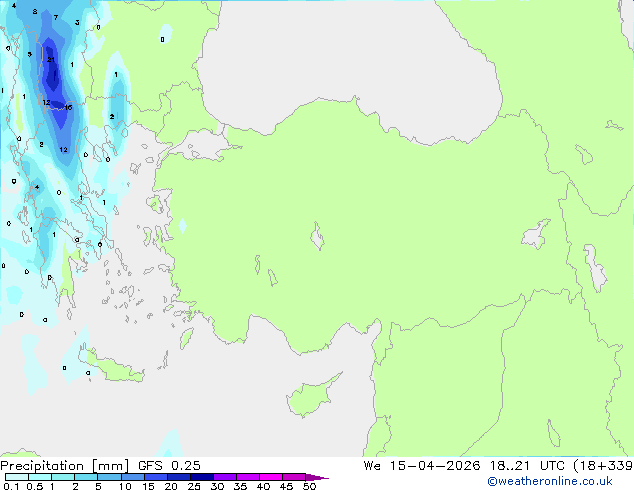
Task: Click the 'Precipitation' title text
Action: coord(42,466)
